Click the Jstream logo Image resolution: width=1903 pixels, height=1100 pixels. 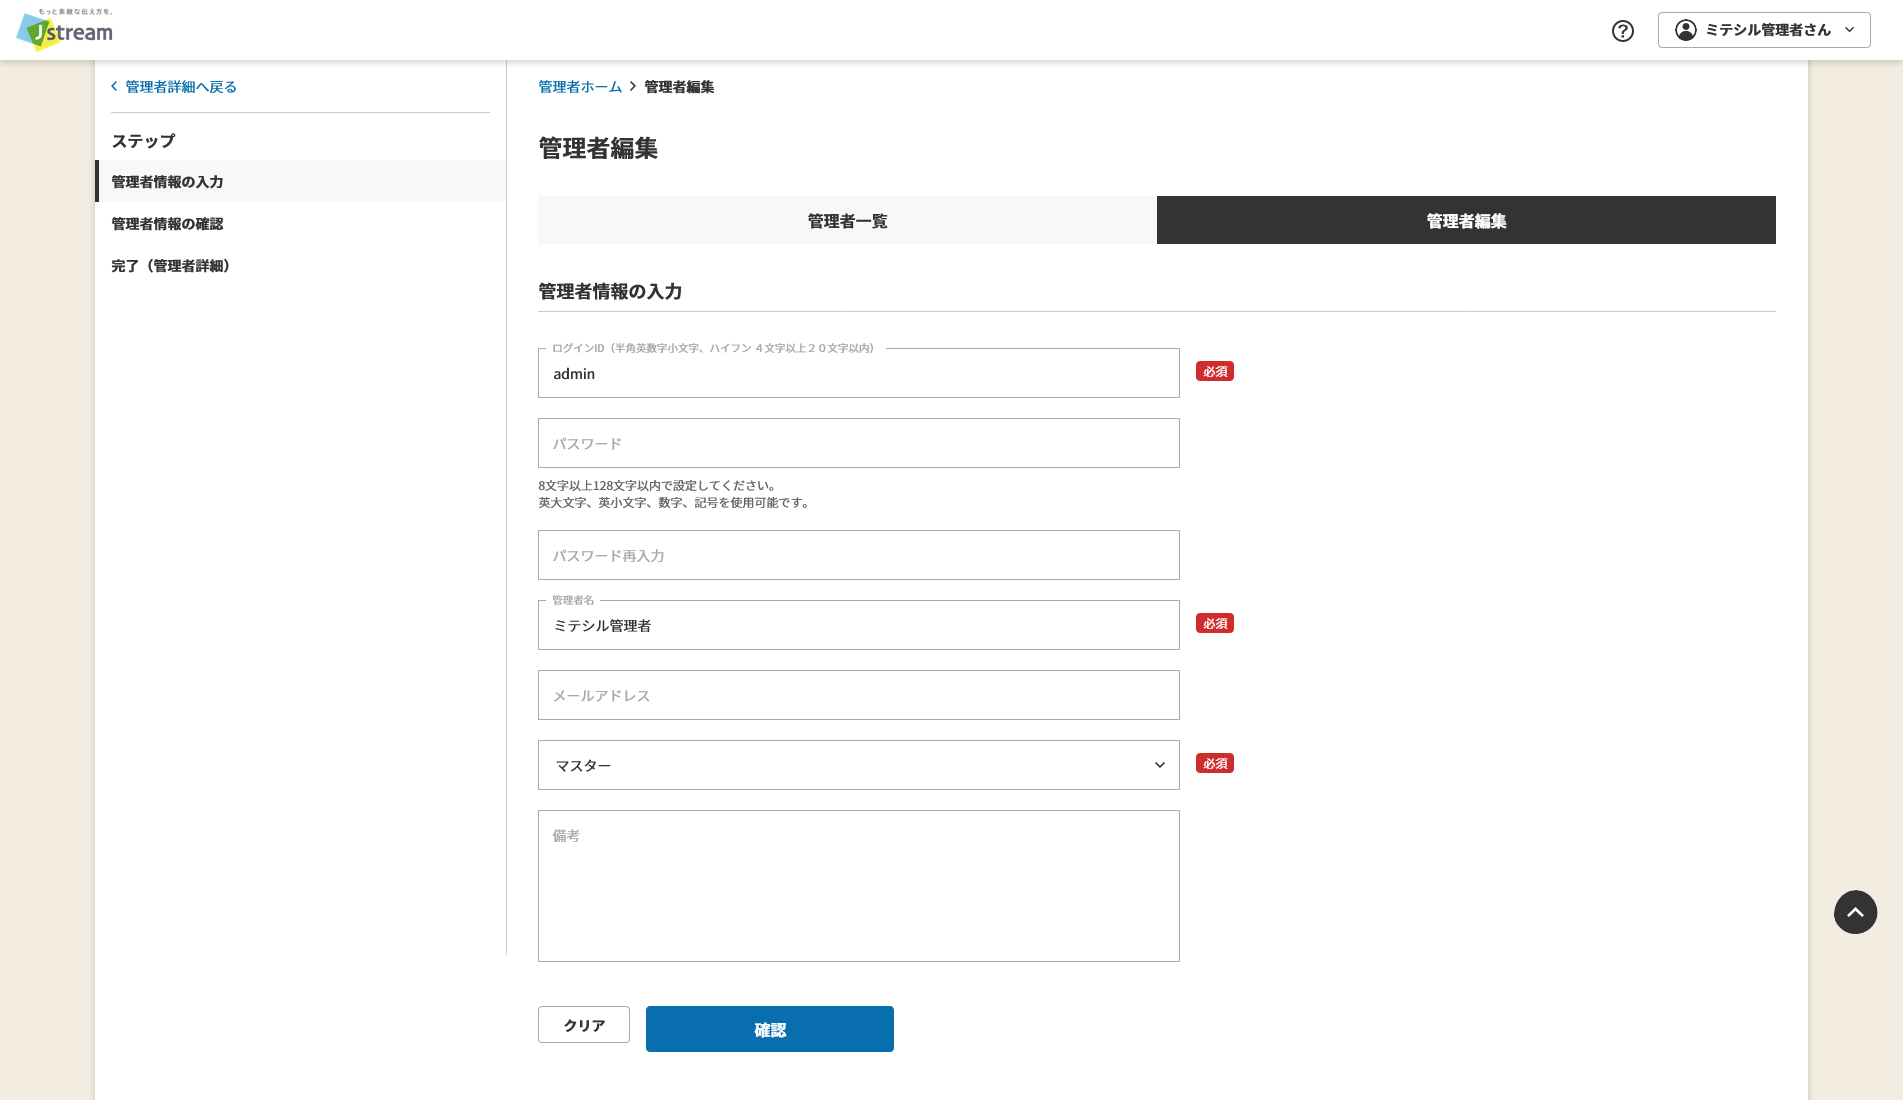click(x=65, y=30)
